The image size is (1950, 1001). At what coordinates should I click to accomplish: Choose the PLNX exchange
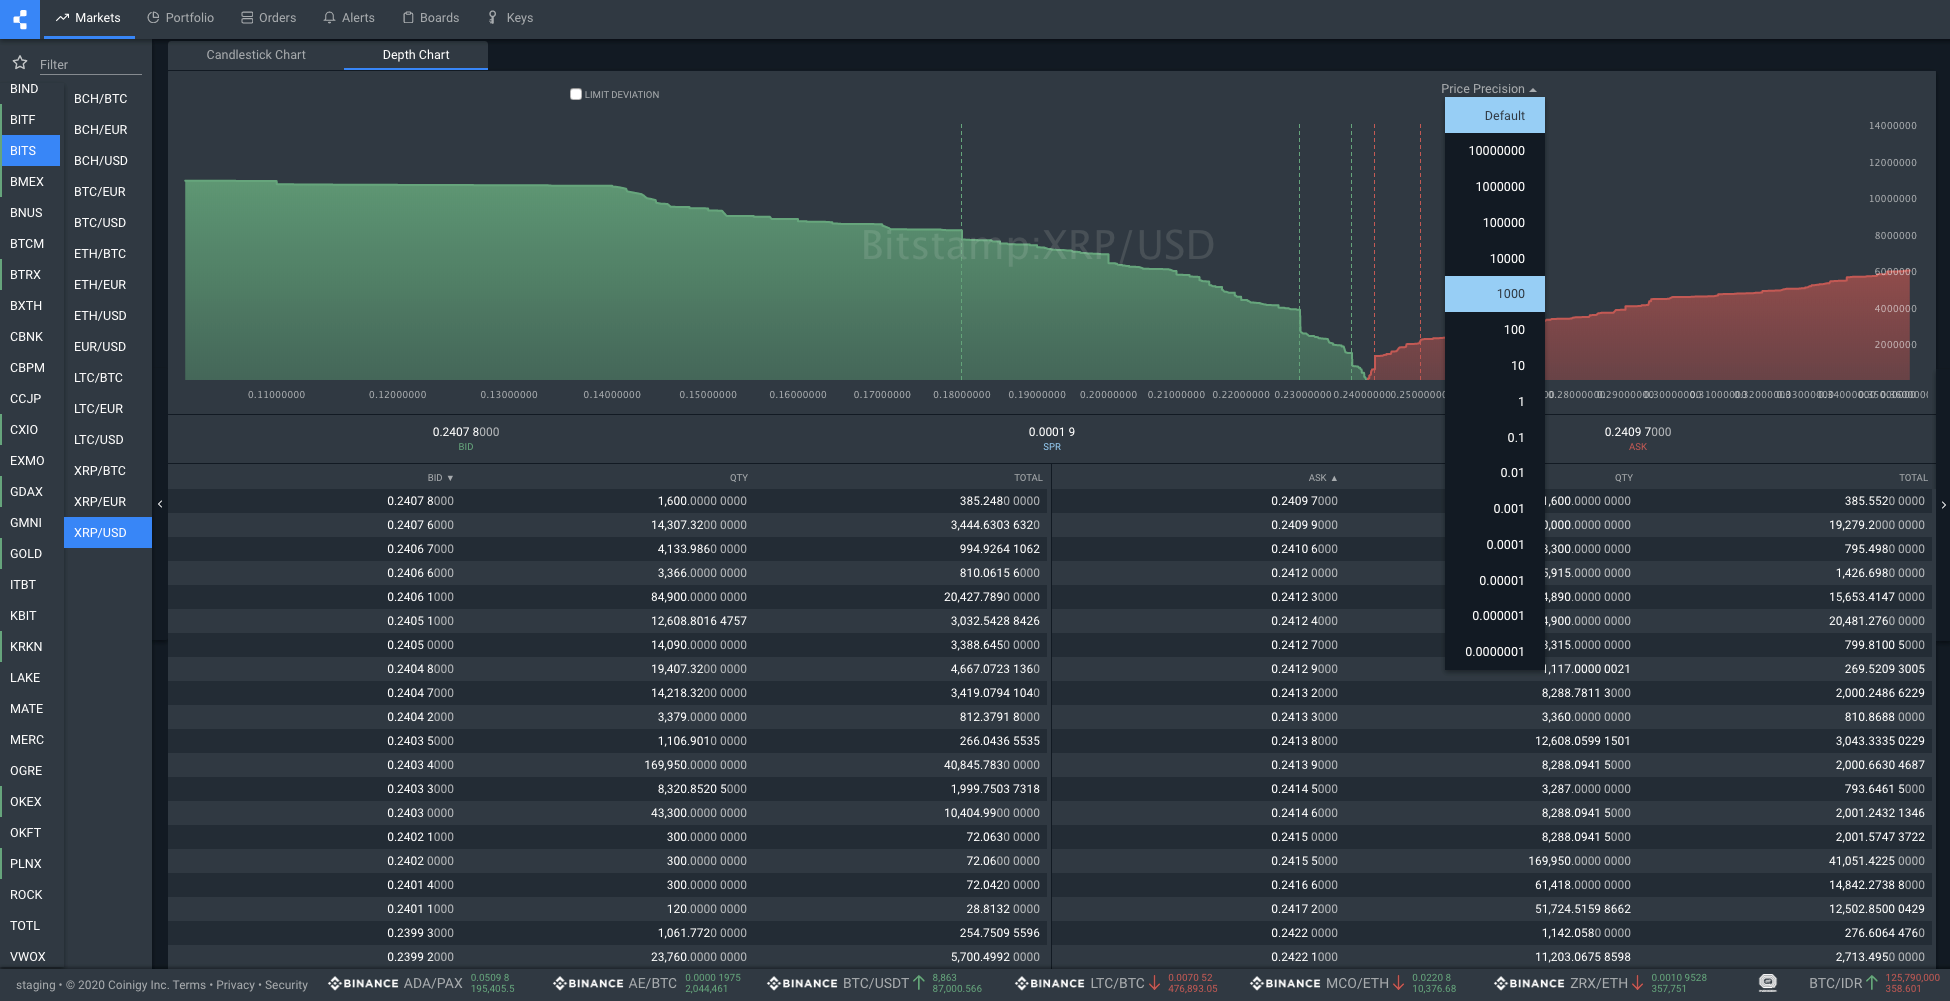click(x=30, y=864)
